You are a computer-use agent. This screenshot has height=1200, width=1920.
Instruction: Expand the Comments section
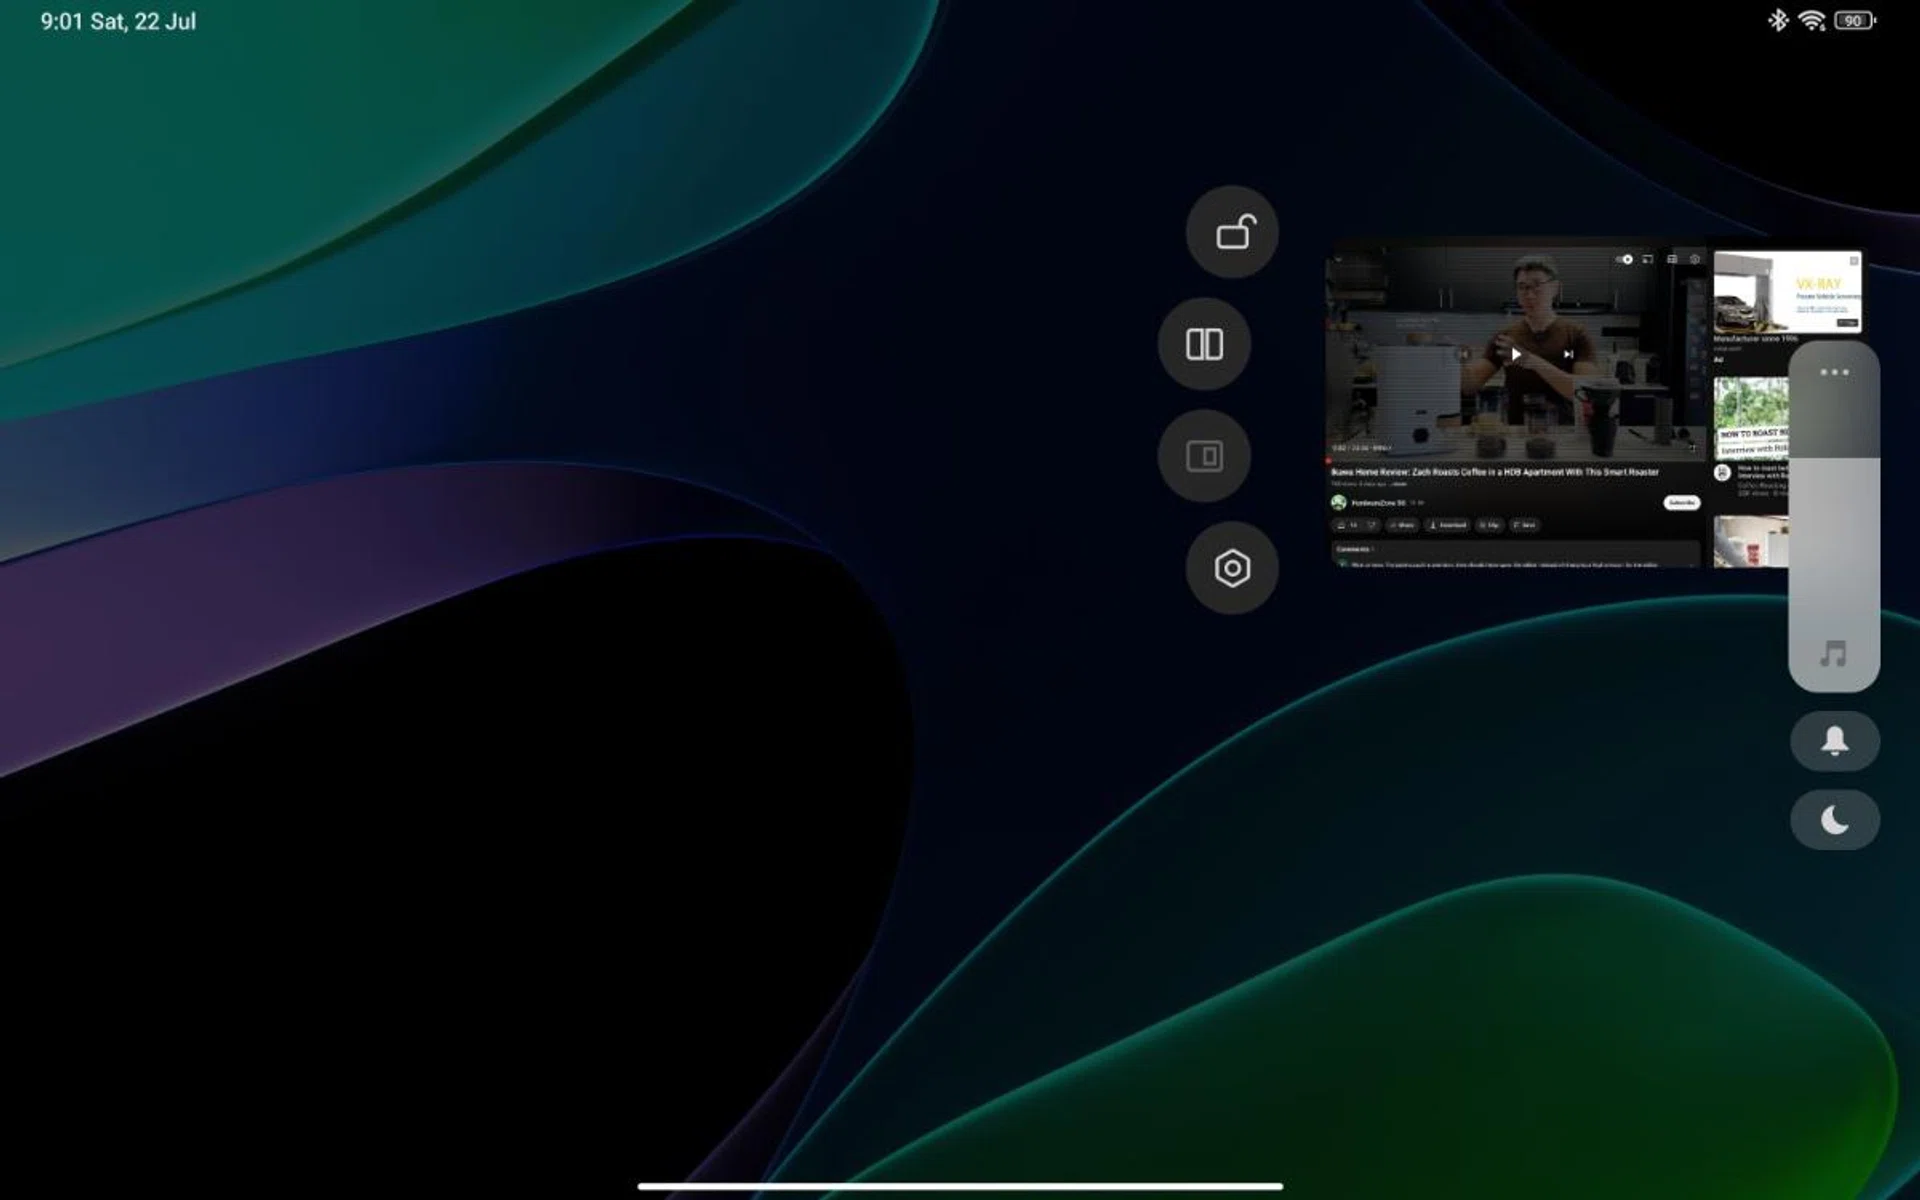coord(1355,548)
